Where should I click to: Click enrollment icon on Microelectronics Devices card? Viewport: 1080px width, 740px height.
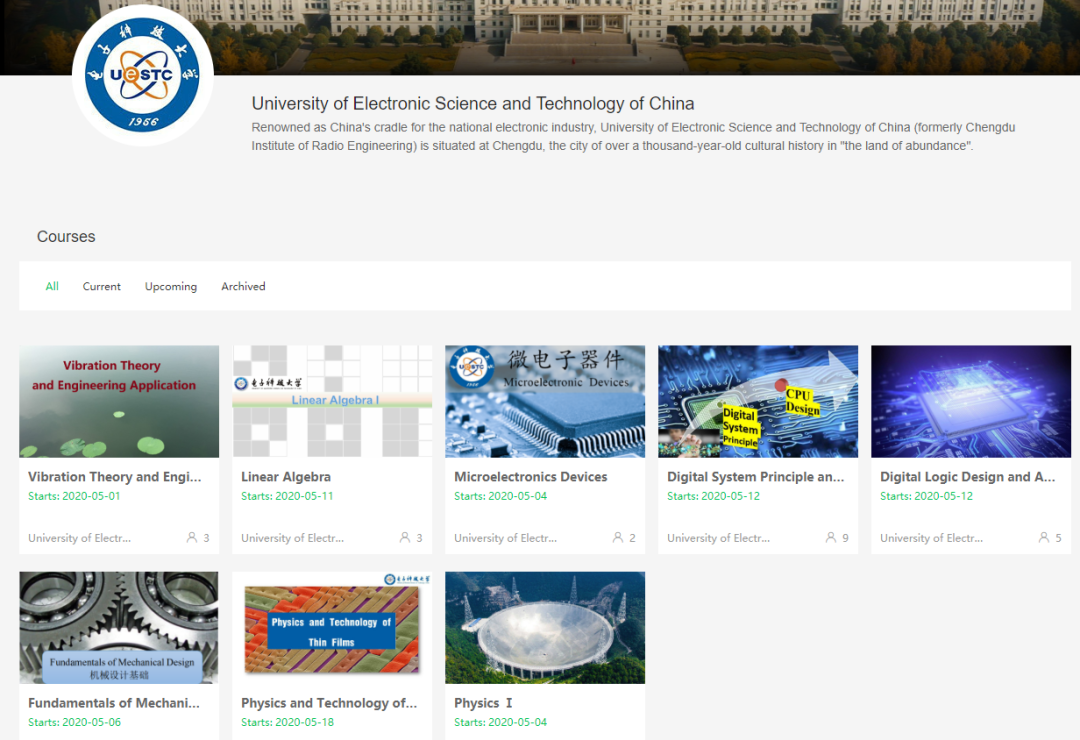(x=618, y=537)
